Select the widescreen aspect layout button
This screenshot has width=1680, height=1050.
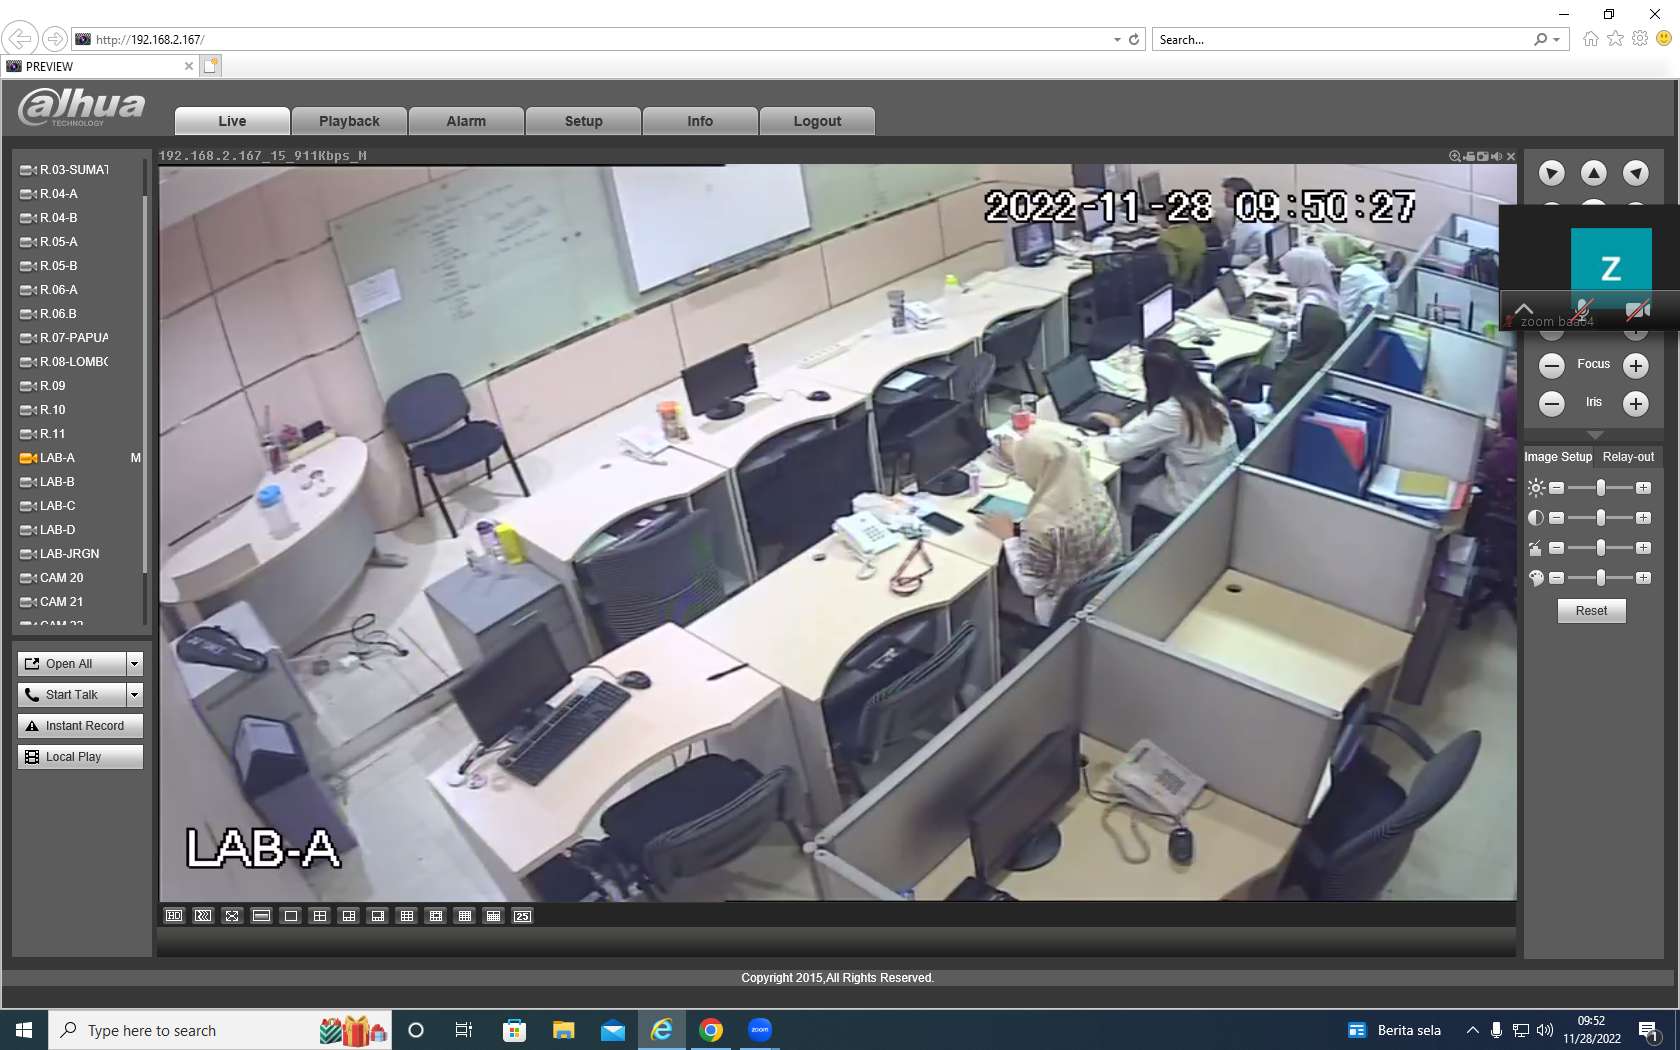pos(261,916)
